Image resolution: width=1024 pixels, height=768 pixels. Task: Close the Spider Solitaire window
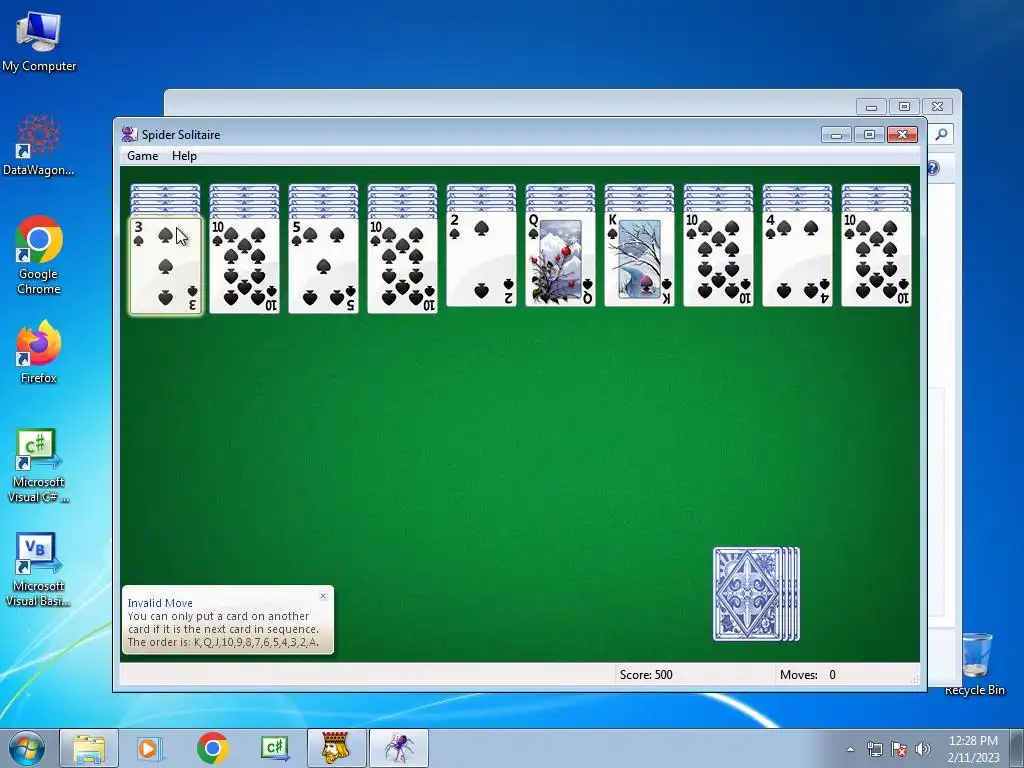[x=903, y=135]
